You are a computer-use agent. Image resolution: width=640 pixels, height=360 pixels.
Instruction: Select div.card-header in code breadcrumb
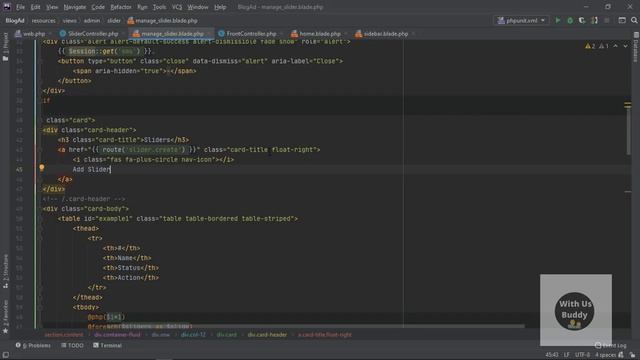267,335
